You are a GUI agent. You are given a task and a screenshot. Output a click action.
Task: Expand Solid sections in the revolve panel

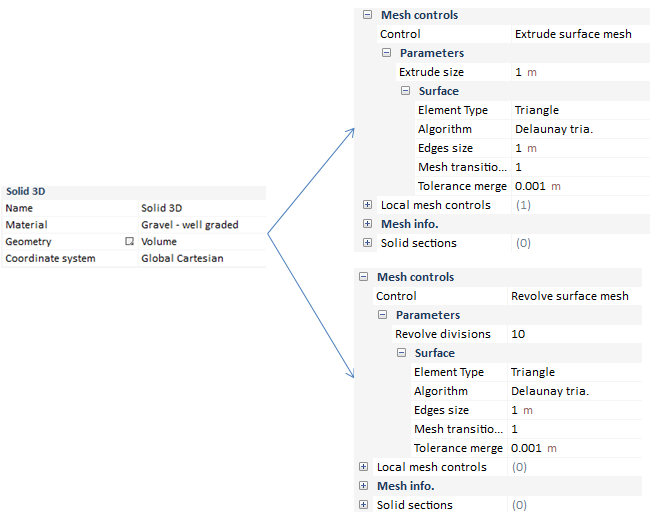click(x=363, y=505)
